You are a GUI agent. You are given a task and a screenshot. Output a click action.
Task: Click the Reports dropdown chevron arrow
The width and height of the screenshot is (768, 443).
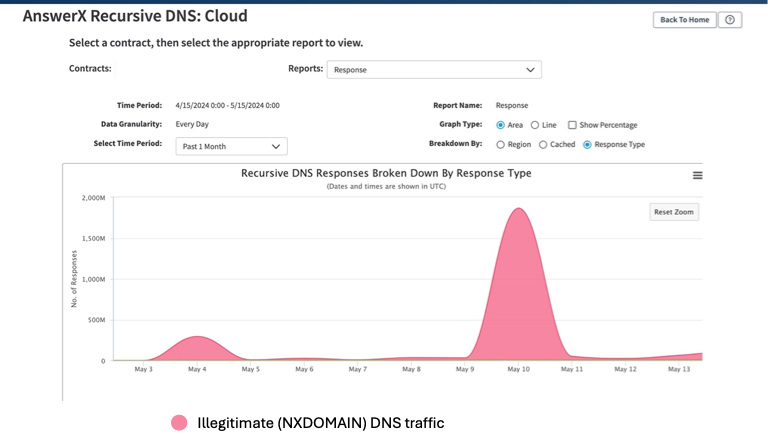pos(530,70)
